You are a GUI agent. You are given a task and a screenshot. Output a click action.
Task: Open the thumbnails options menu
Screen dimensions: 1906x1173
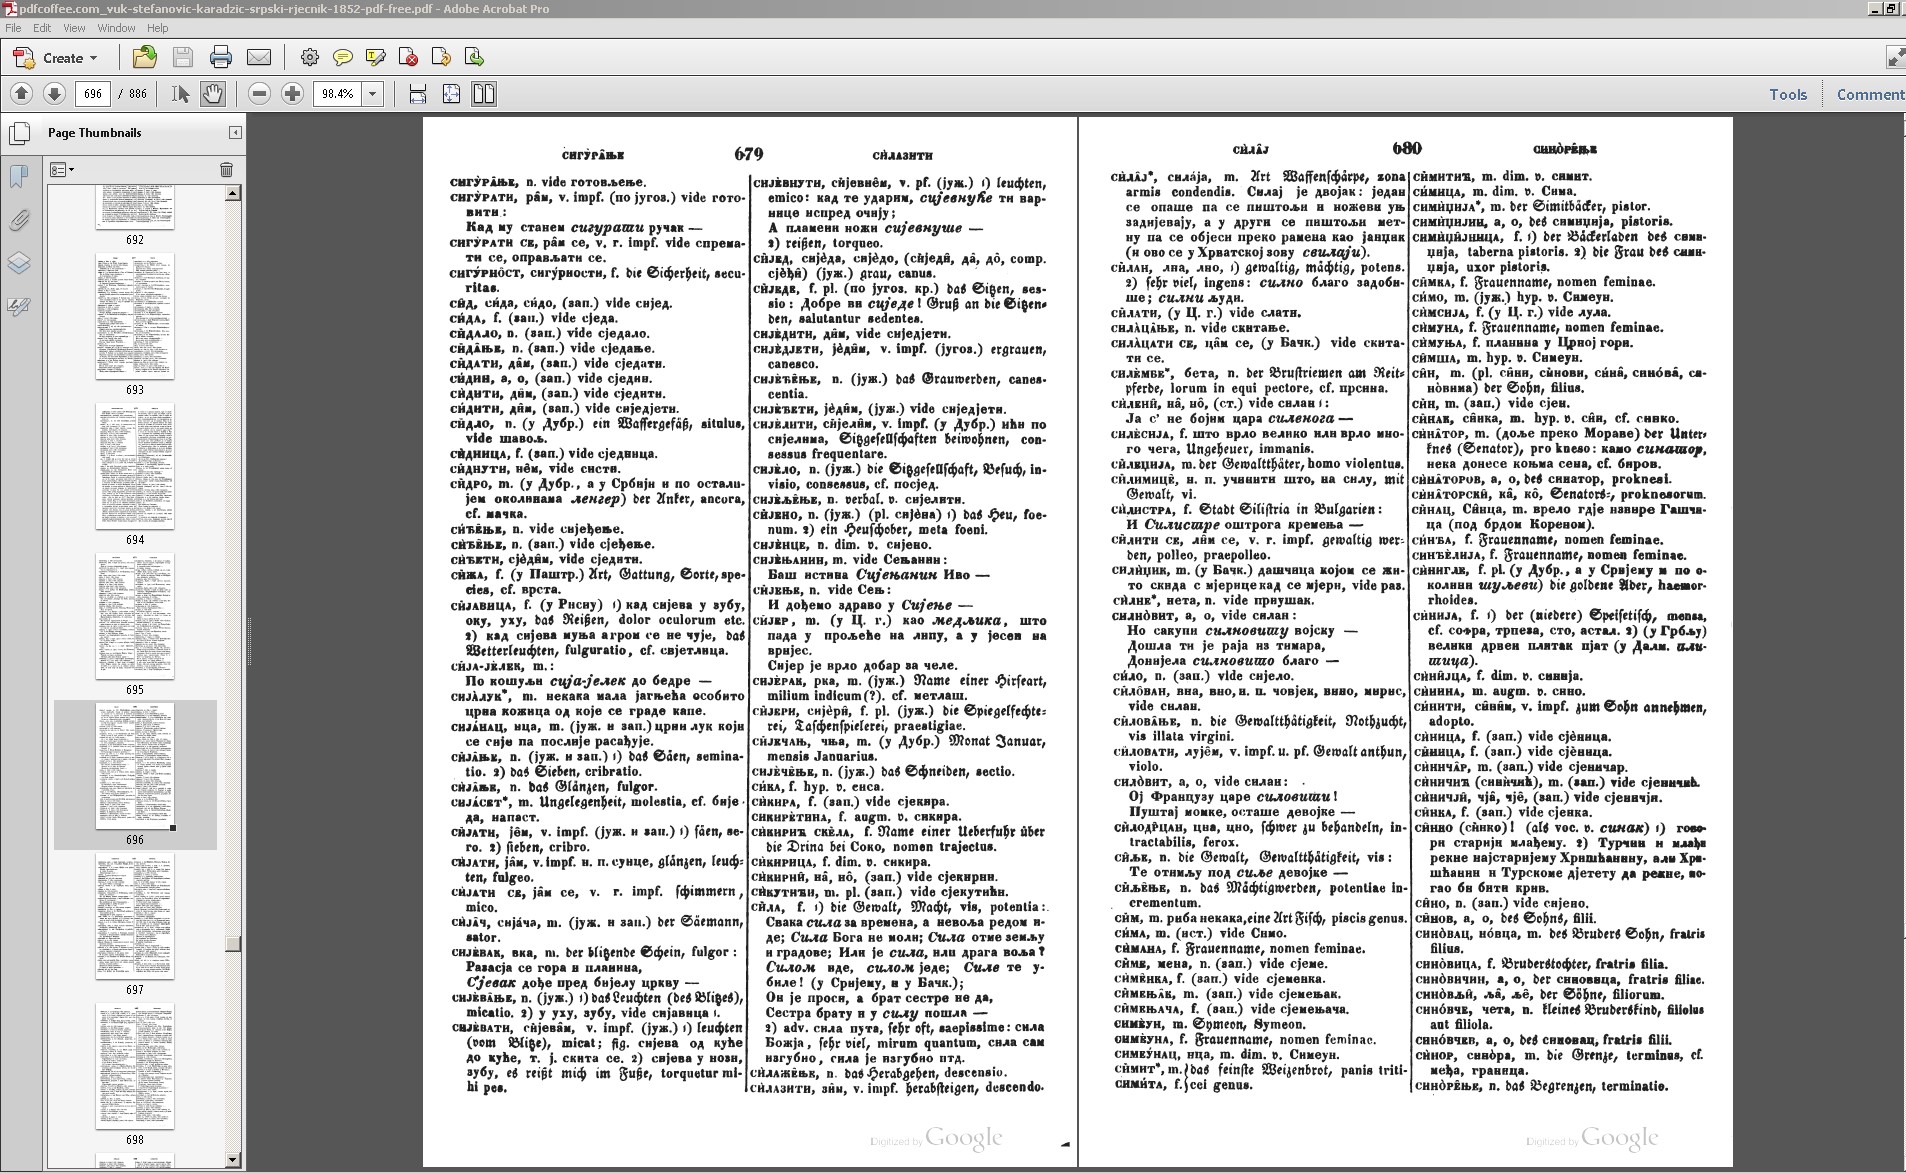(62, 170)
